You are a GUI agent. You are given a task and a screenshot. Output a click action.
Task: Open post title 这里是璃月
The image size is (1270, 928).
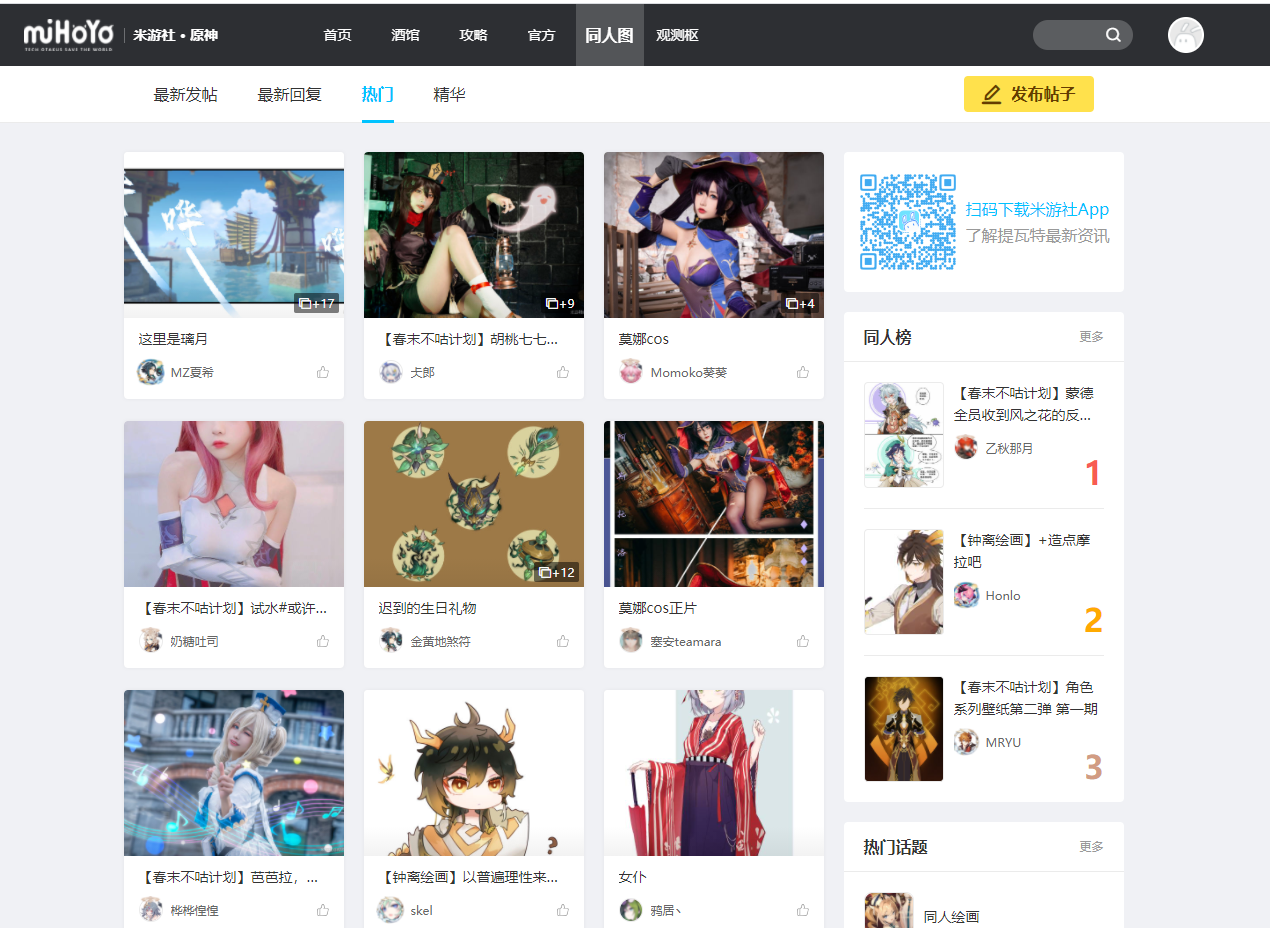coord(173,339)
